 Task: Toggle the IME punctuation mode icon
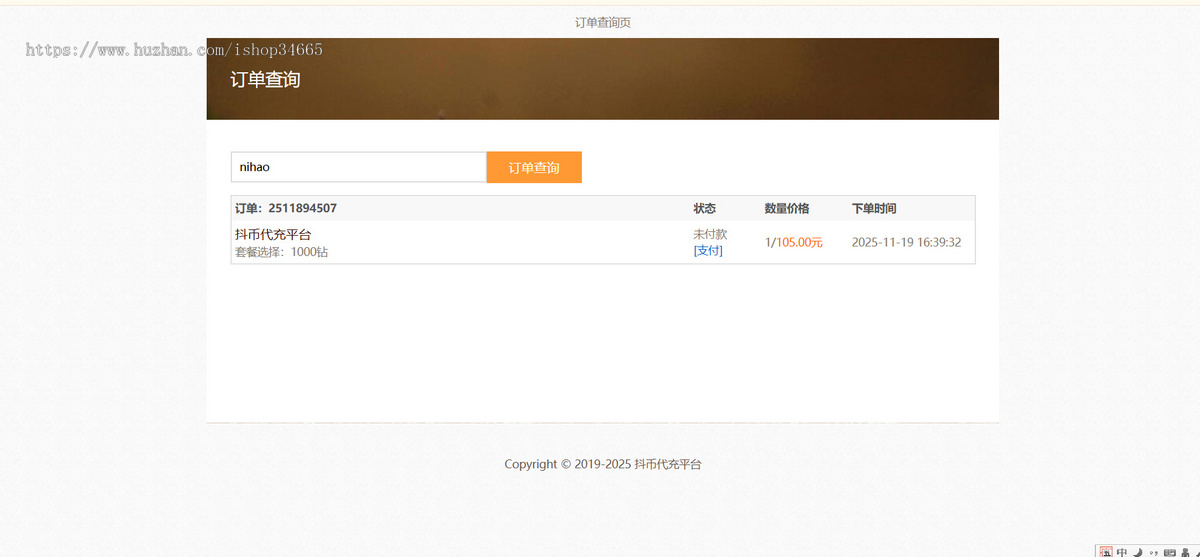pos(1154,551)
